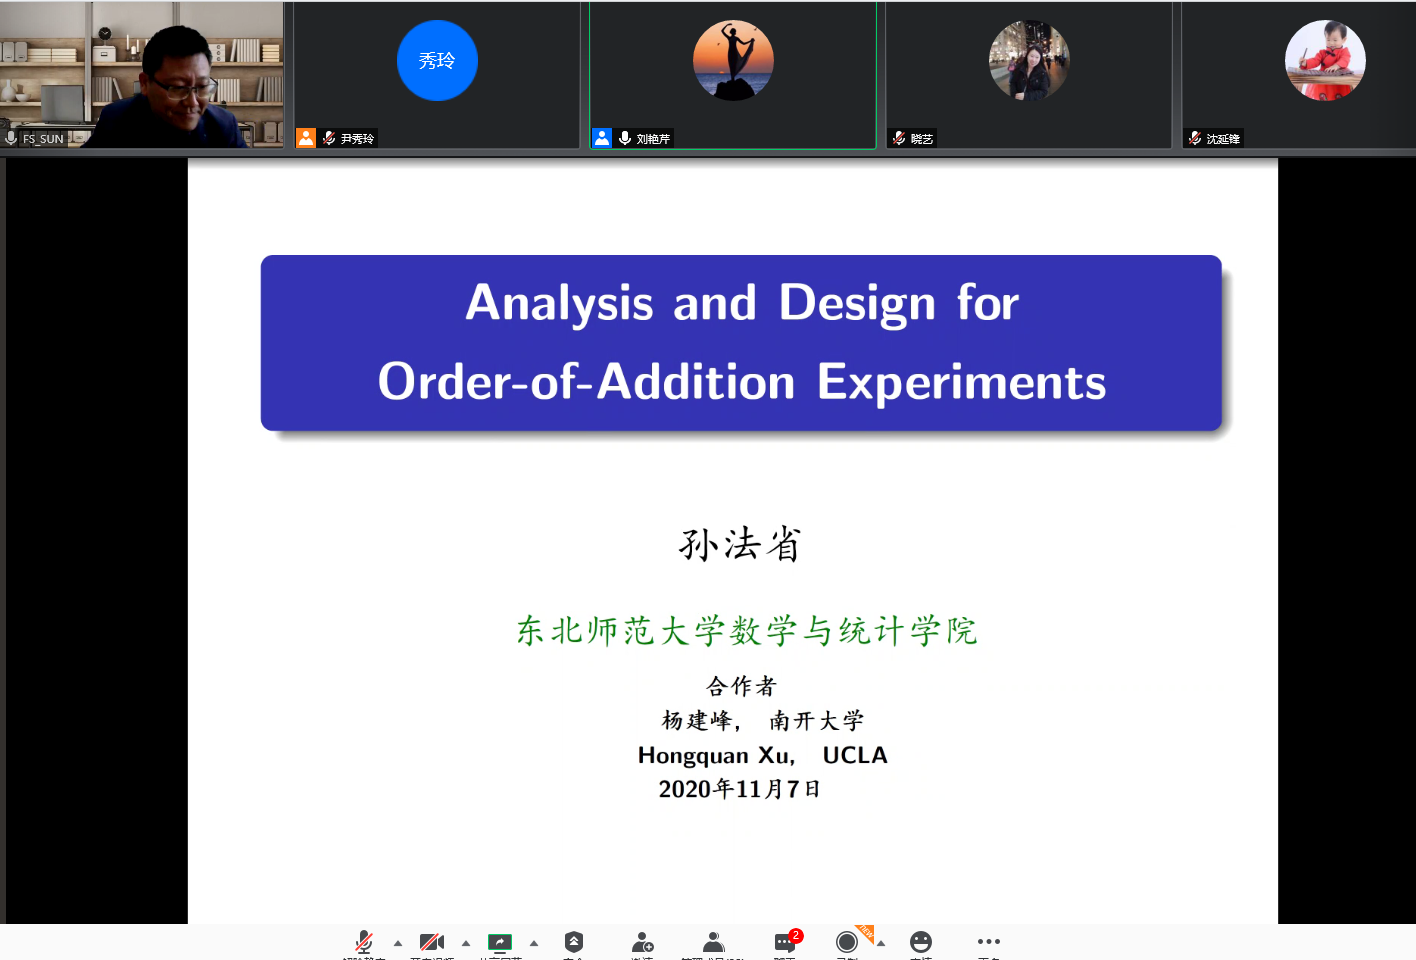
Task: Unmute the microphone in the meeting toolbar
Action: (364, 942)
